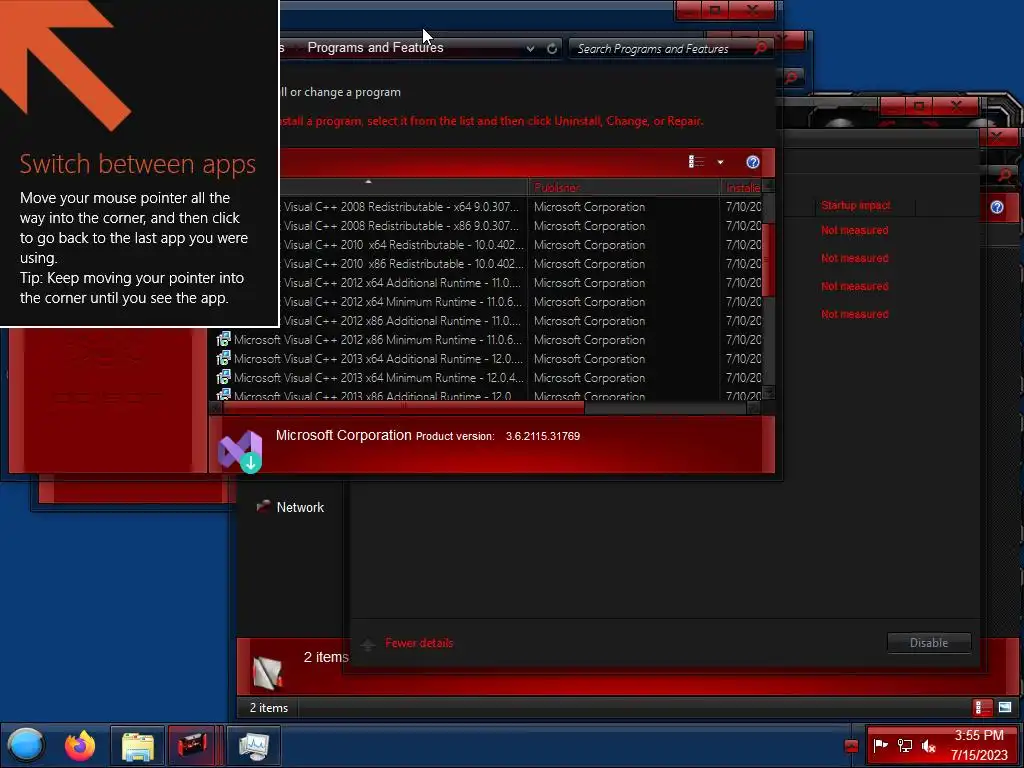Viewport: 1024px width, 768px height.
Task: Open the More options view dropdown arrow
Action: (720, 162)
